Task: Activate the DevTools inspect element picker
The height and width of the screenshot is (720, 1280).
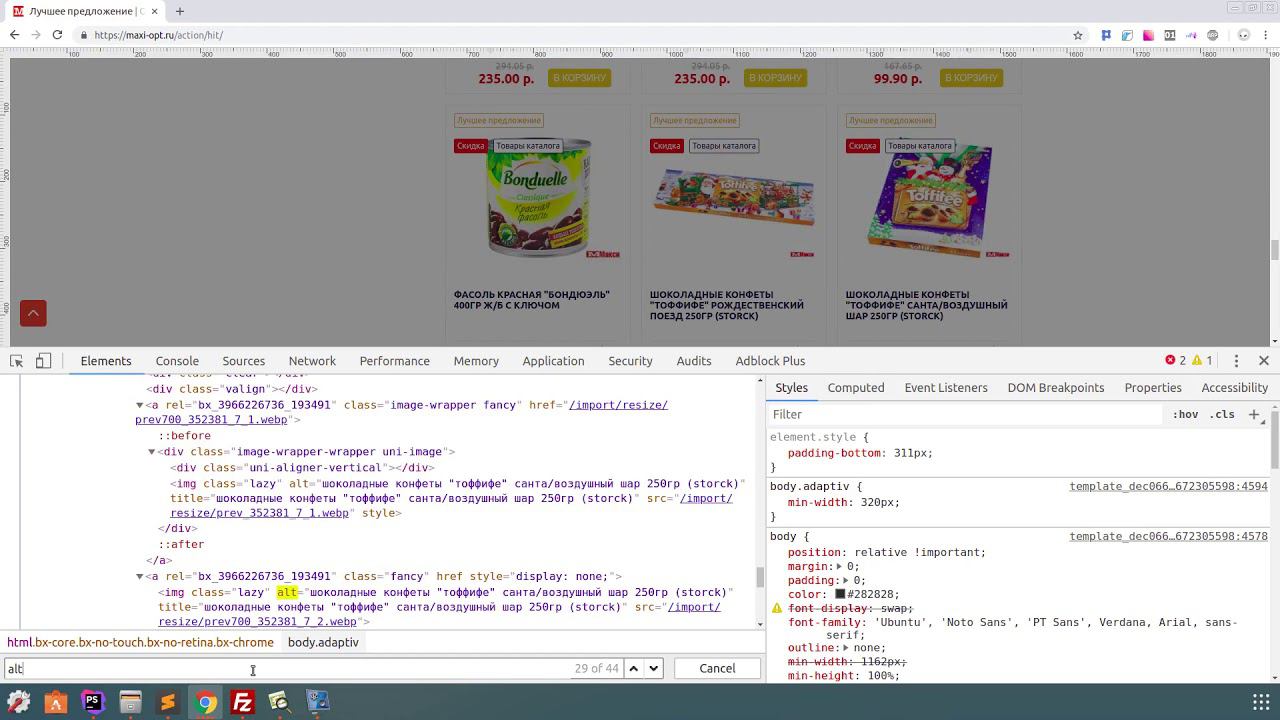Action: point(17,361)
